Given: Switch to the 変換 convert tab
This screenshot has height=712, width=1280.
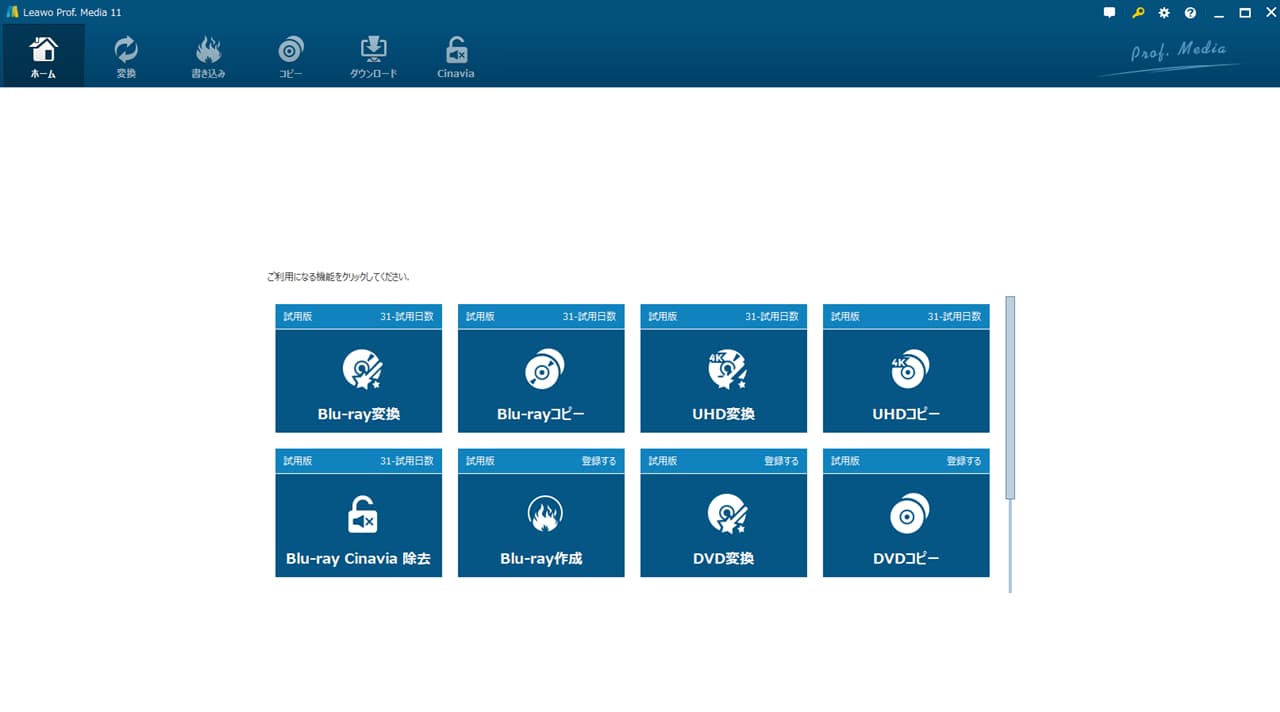Looking at the screenshot, I should click(126, 56).
